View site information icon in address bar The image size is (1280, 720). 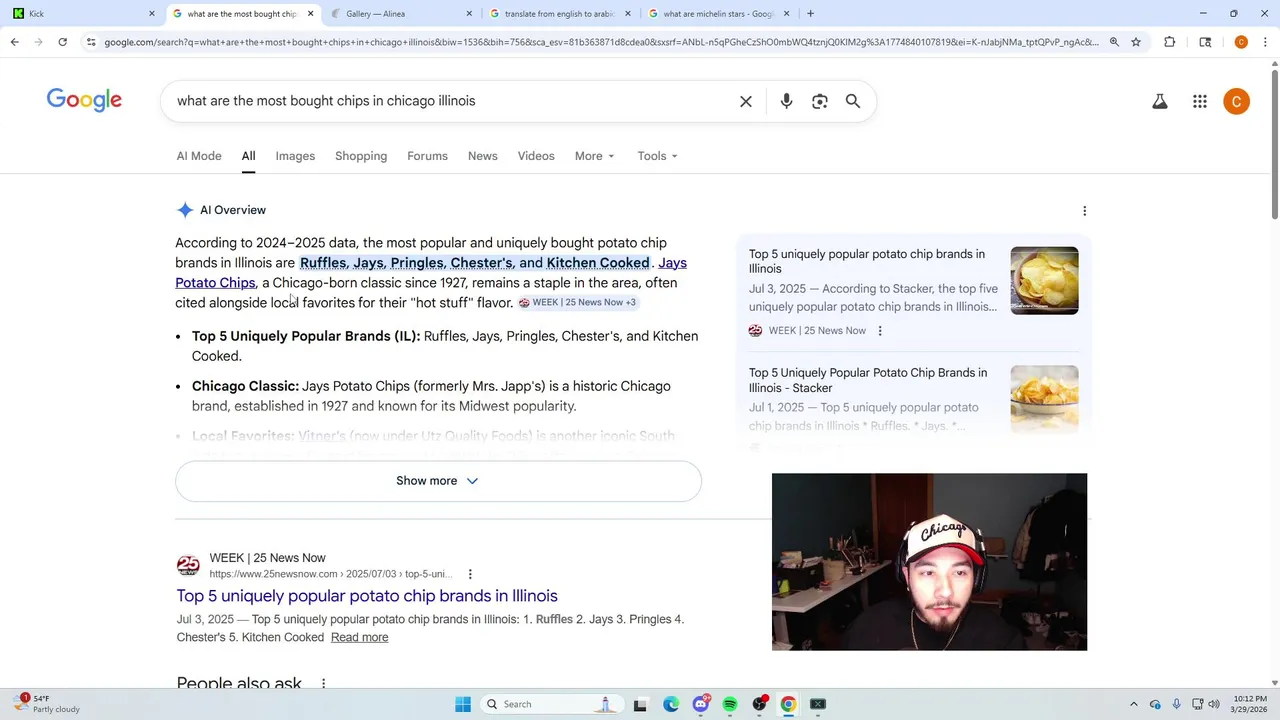[91, 42]
